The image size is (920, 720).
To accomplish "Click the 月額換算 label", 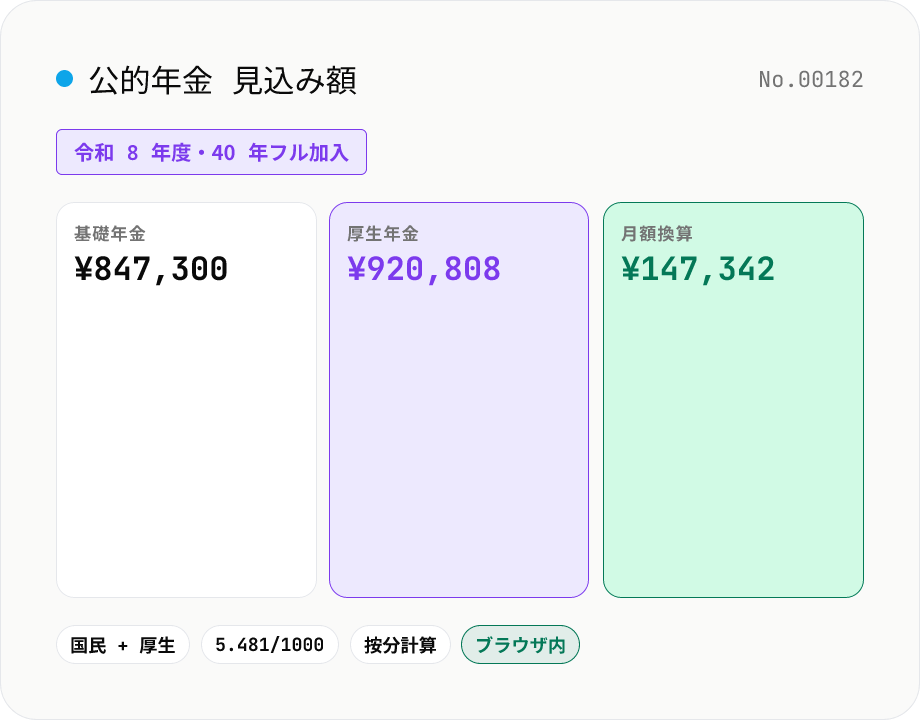I will click(x=657, y=234).
